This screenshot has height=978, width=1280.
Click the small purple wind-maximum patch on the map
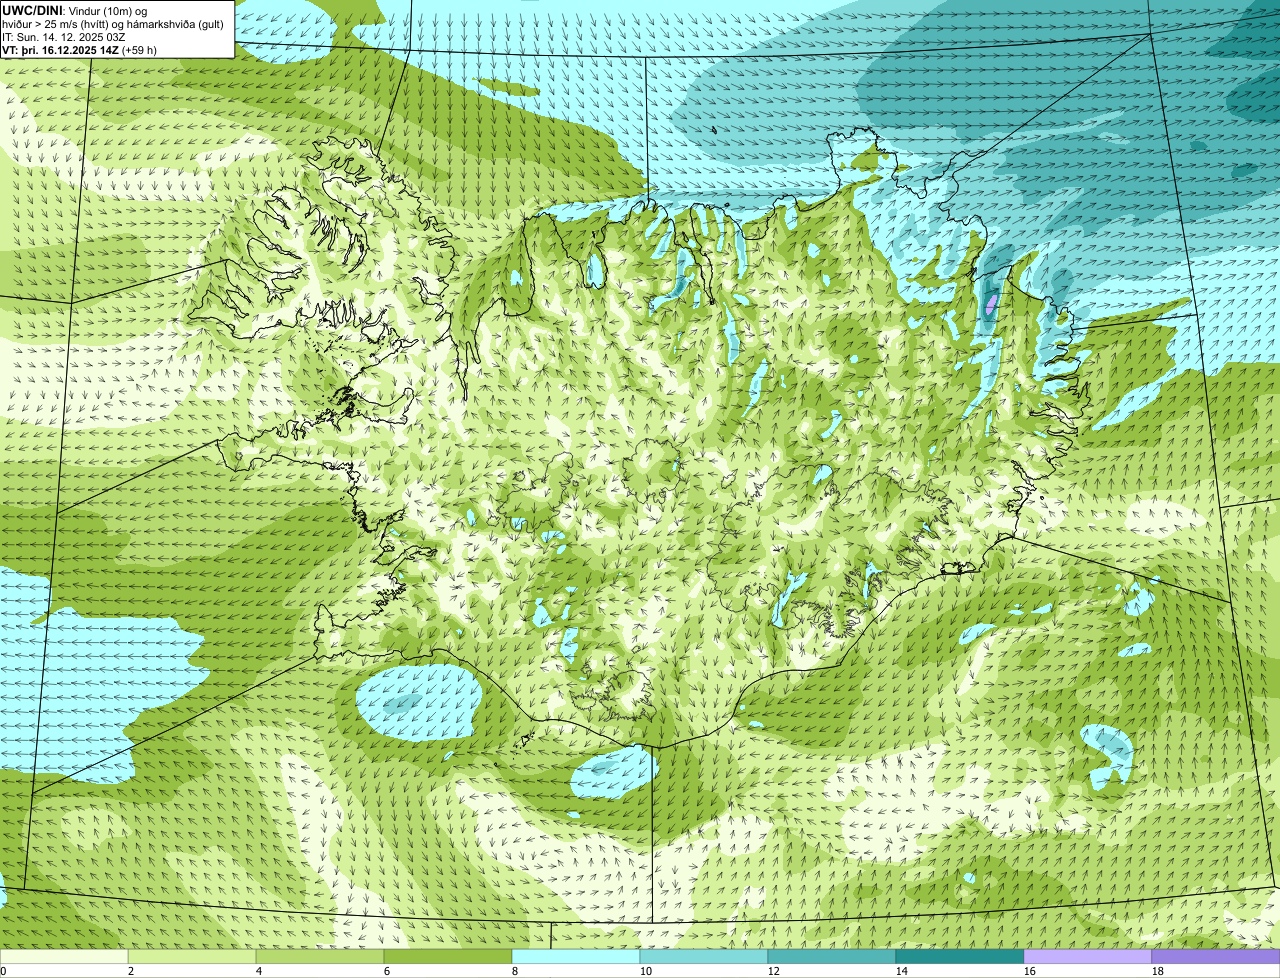[991, 304]
